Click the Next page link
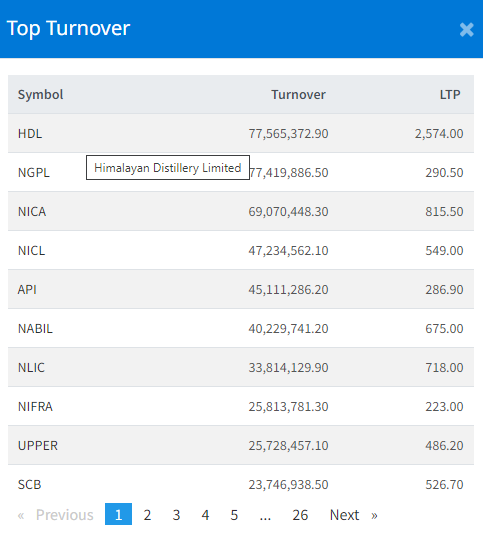The height and width of the screenshot is (549, 483). click(x=354, y=515)
